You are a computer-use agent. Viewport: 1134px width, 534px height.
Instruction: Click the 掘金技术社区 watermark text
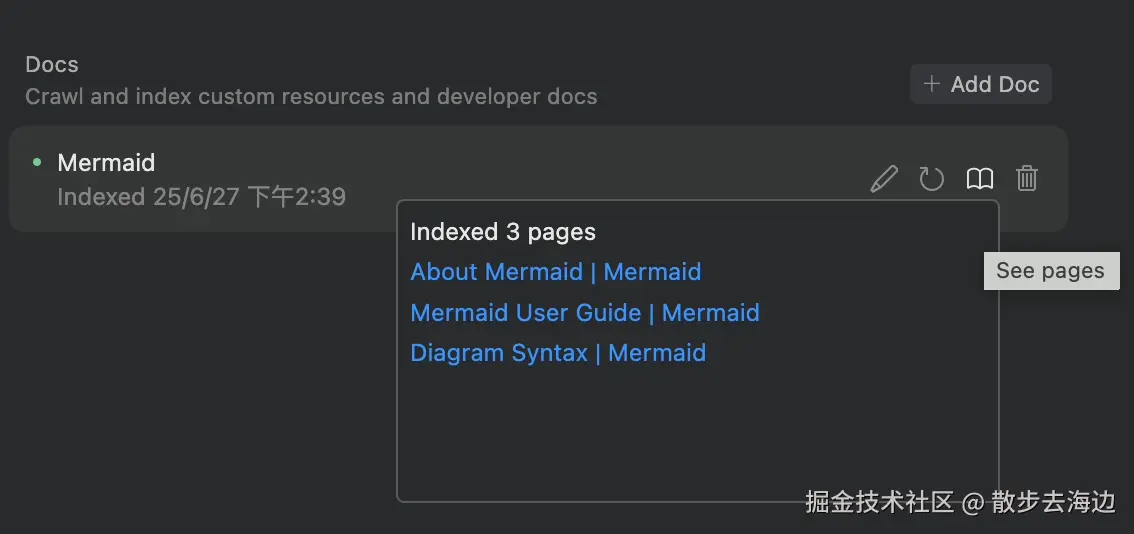click(880, 502)
